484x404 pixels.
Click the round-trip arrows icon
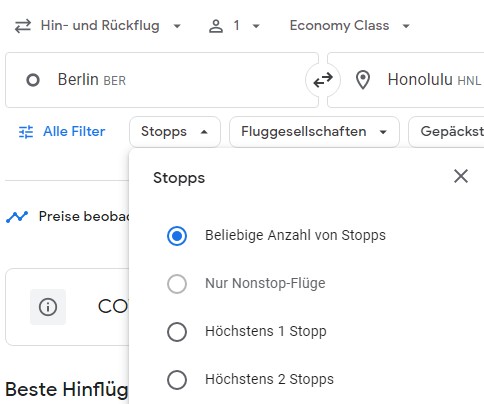[23, 26]
